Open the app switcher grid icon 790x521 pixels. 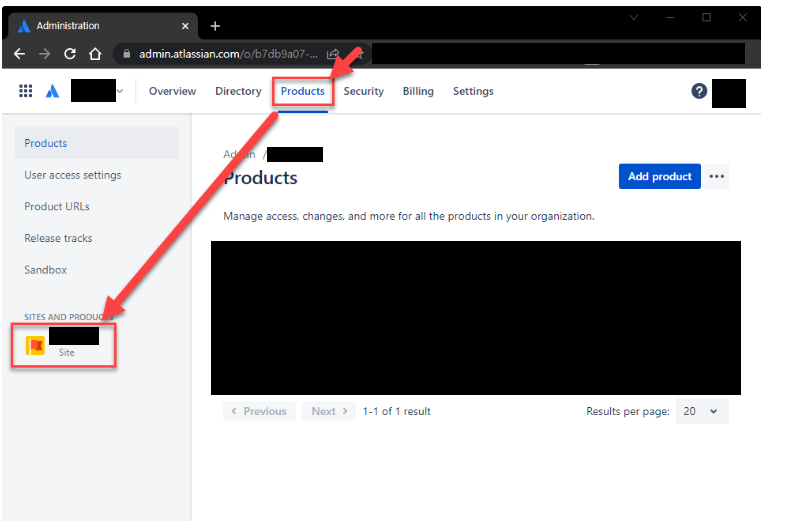pos(25,91)
